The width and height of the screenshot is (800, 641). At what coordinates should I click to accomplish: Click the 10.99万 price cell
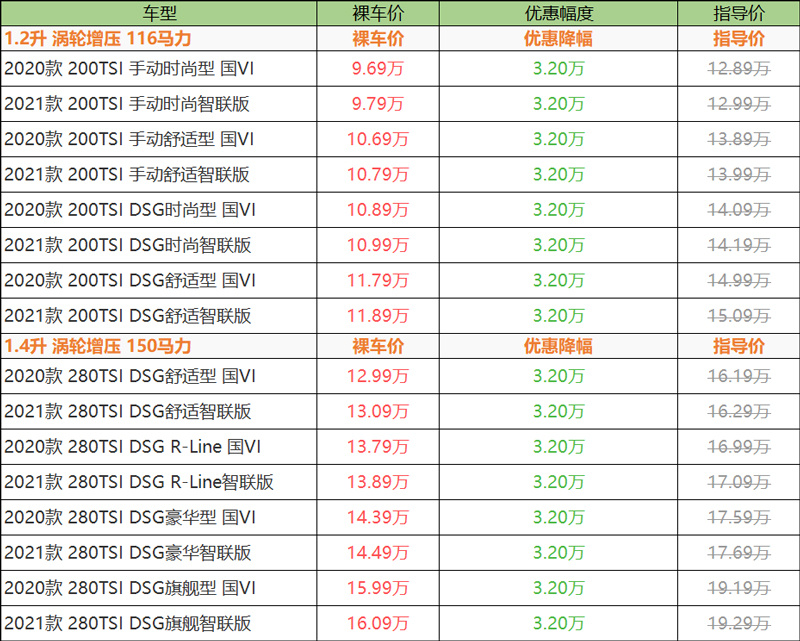(x=378, y=245)
